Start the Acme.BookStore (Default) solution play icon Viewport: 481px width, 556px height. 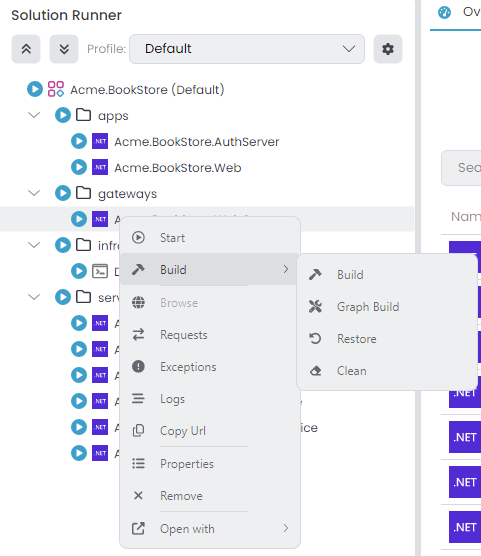pyautogui.click(x=35, y=89)
